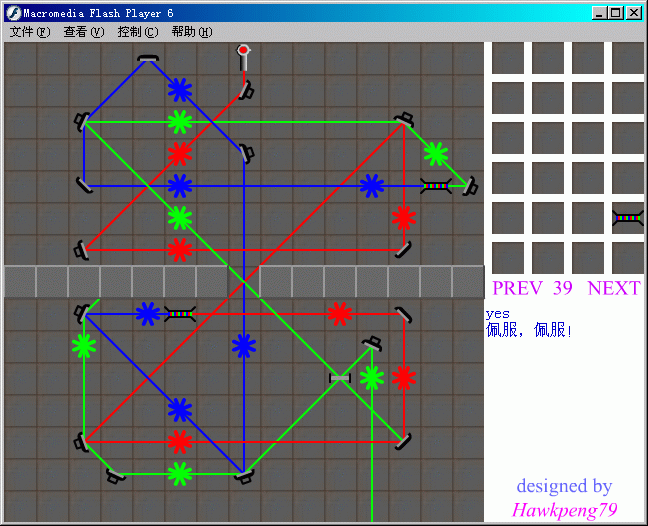Select the rainbow filter piece in inventory grid
The image size is (648, 526).
(x=627, y=217)
